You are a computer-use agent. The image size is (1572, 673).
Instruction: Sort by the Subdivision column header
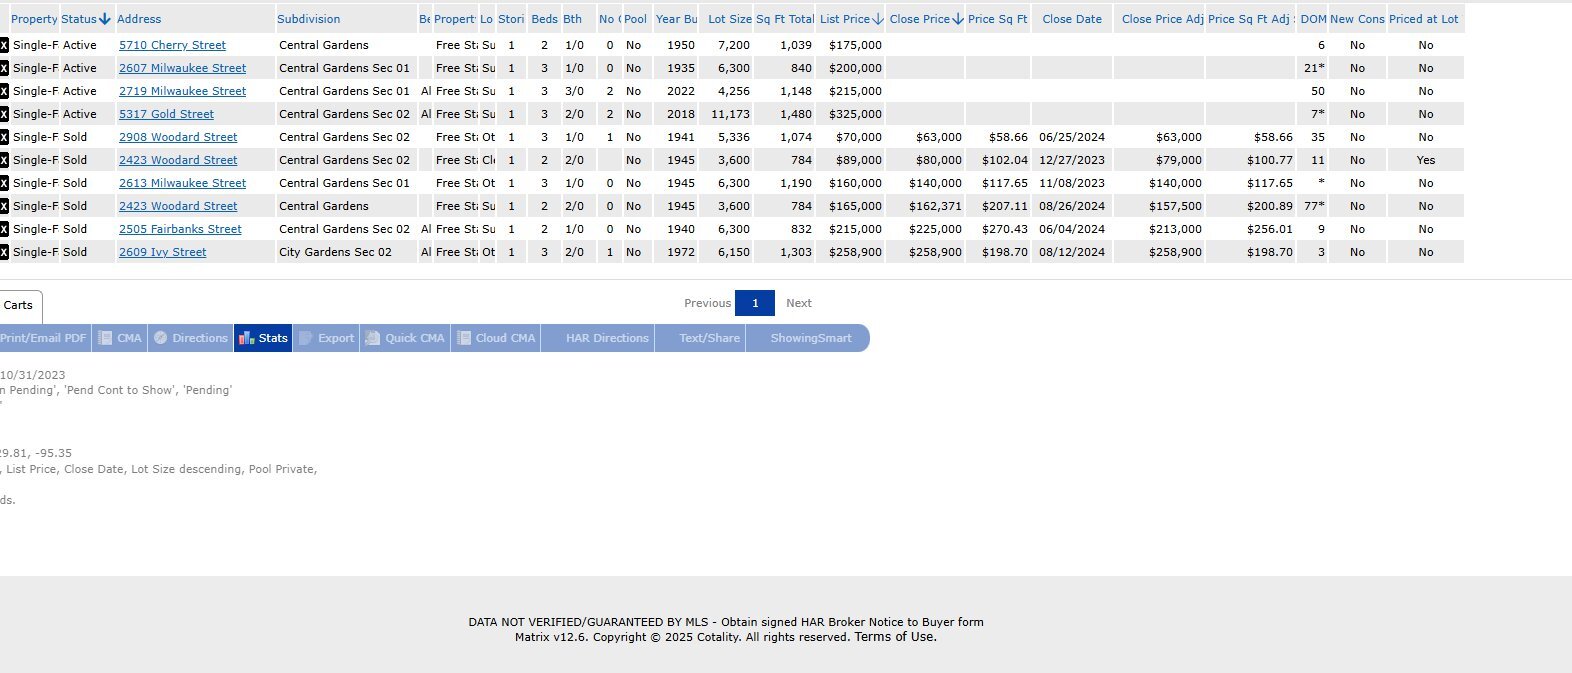[308, 19]
